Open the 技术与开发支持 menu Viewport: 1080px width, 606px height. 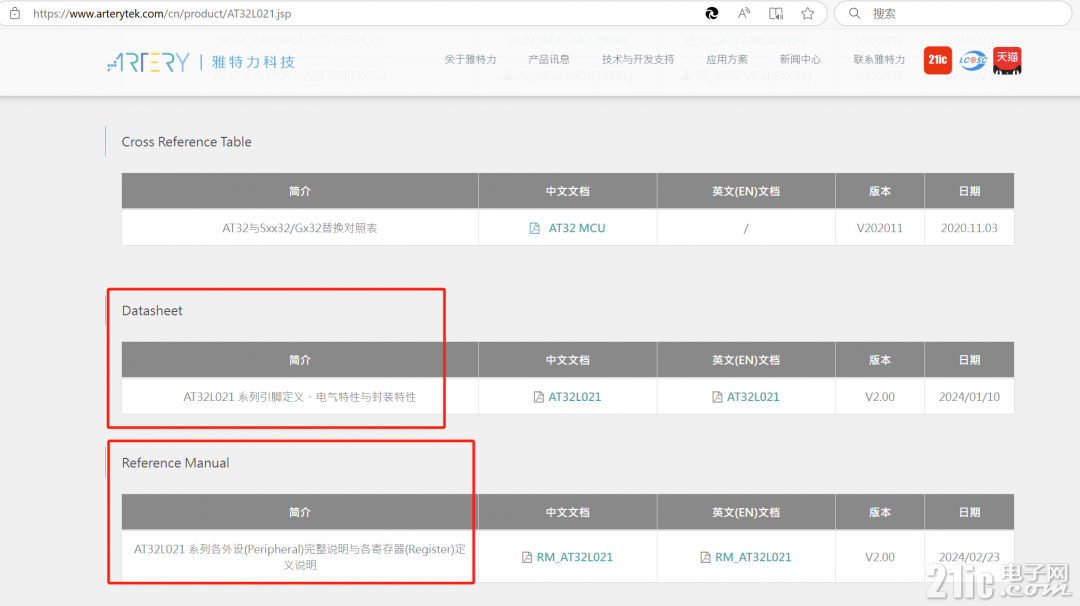coord(638,59)
